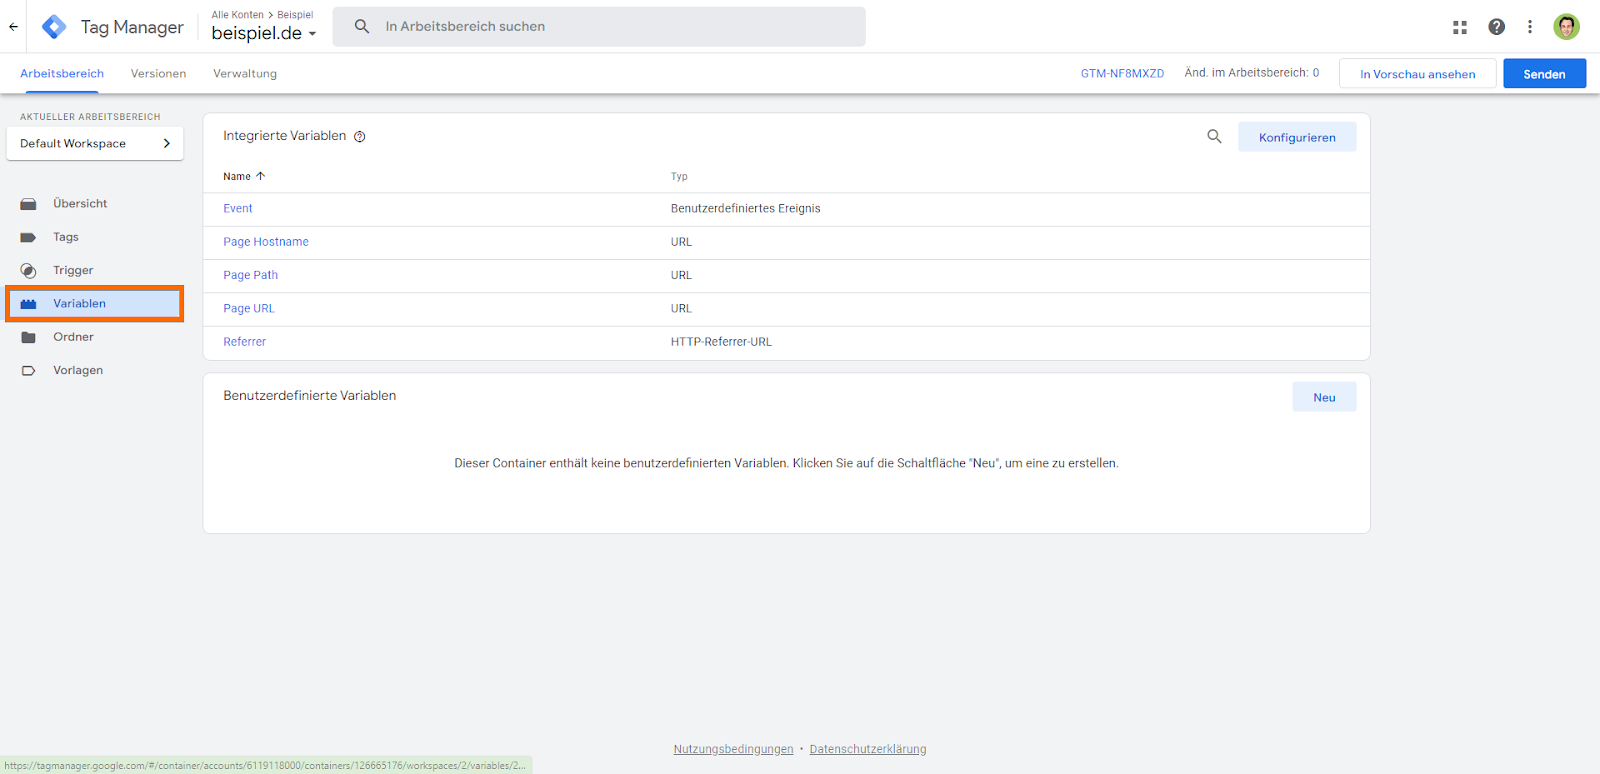
Task: Click the Konfigurieren button
Action: [x=1297, y=137]
